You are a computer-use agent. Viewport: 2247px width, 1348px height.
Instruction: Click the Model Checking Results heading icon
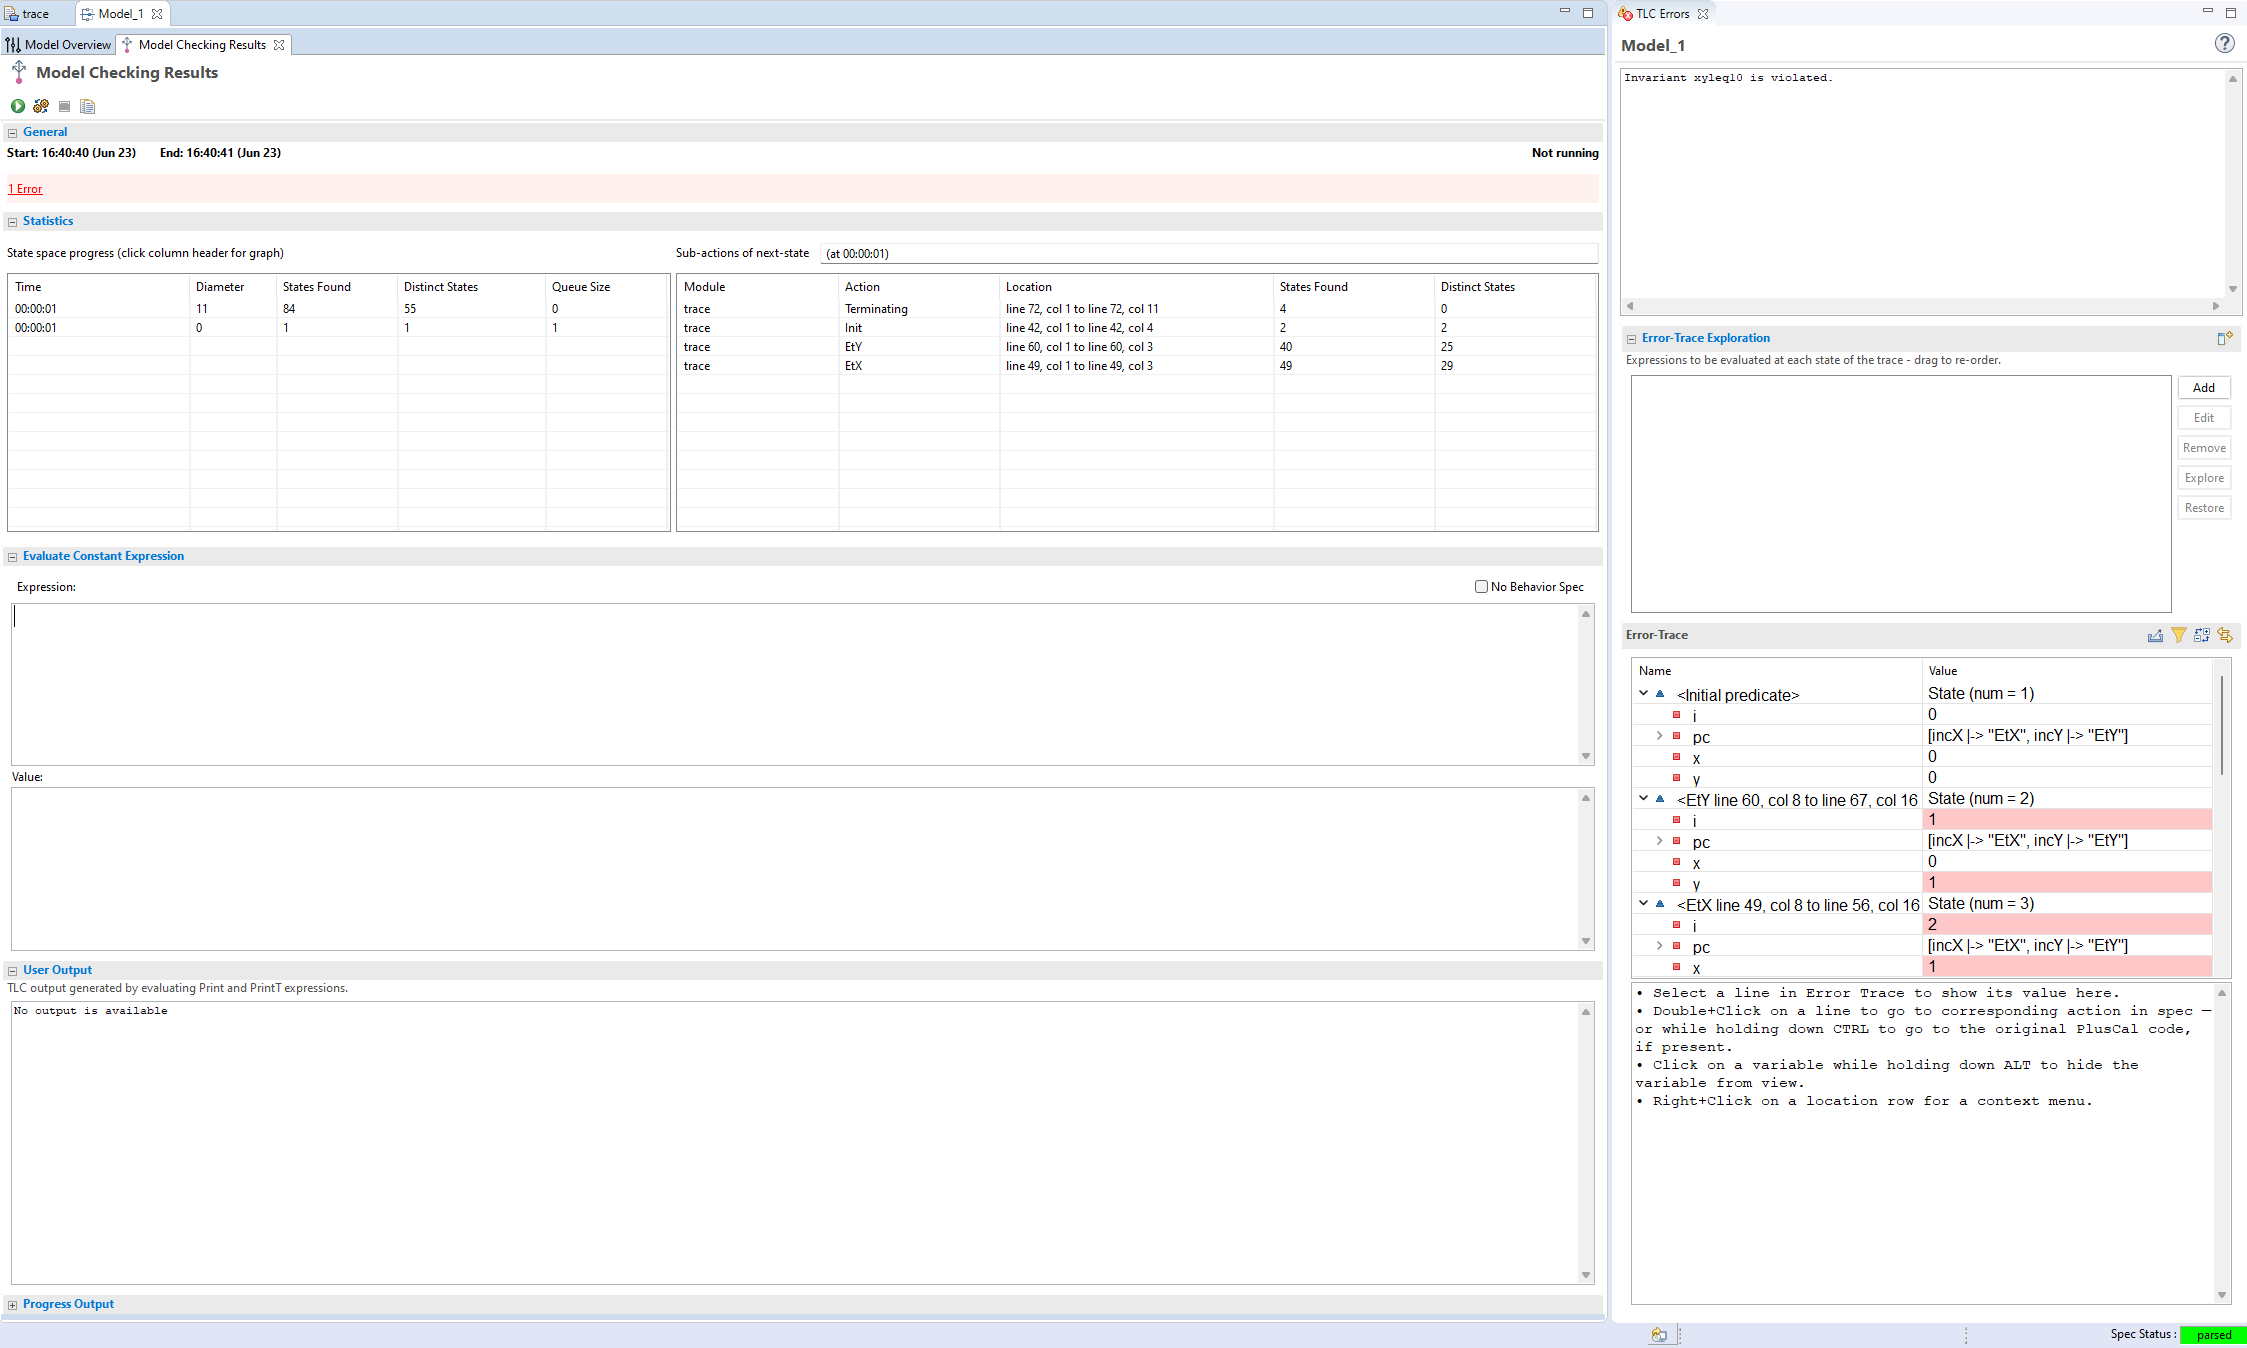[x=19, y=72]
